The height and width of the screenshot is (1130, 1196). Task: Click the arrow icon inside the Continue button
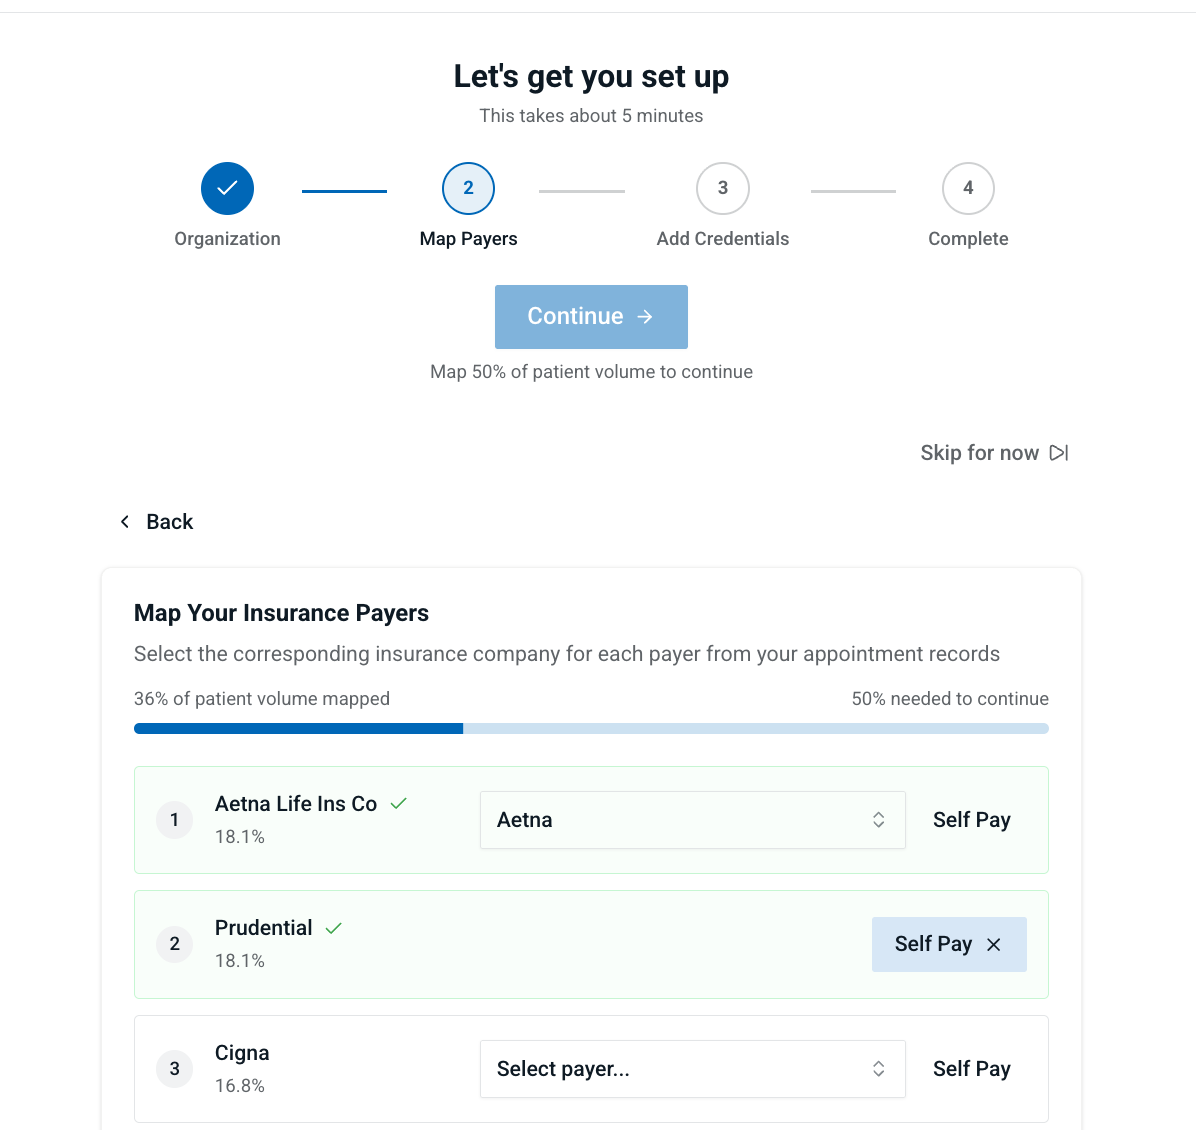[645, 317]
